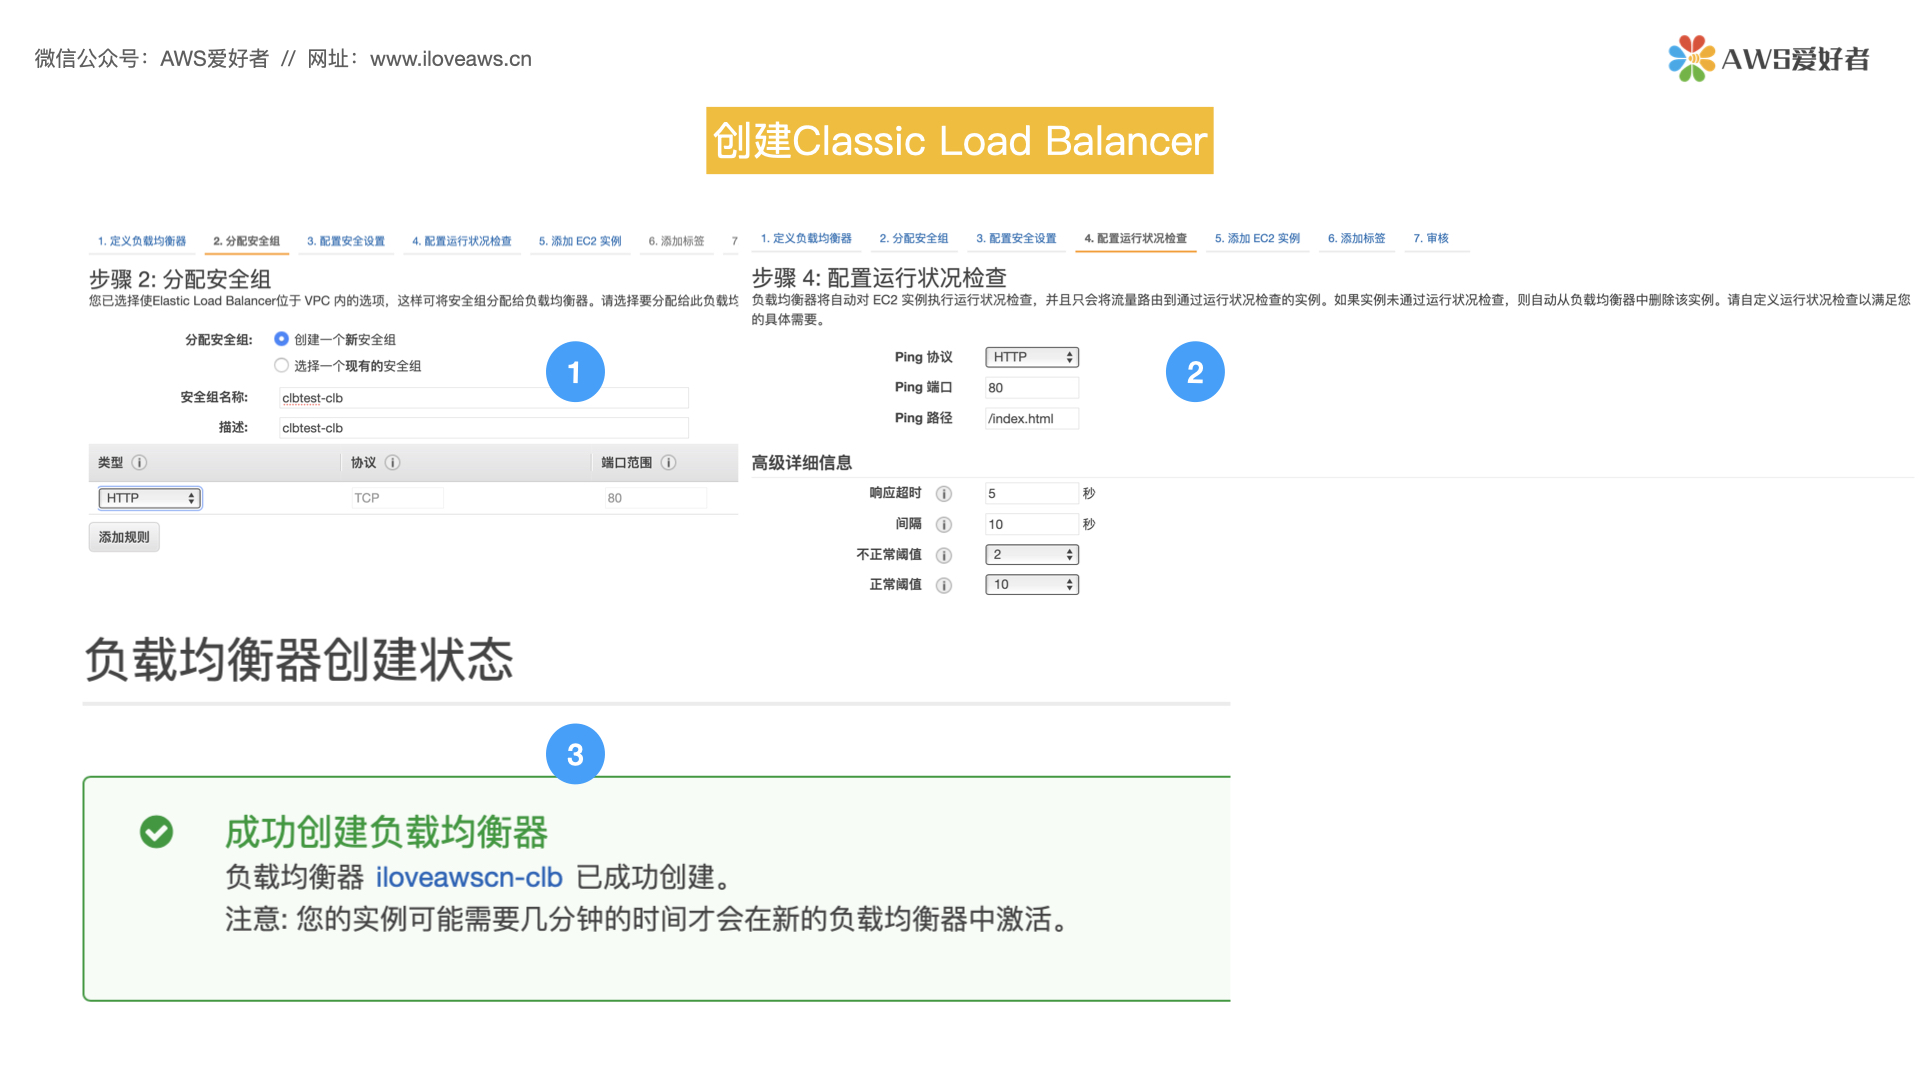
Task: Click the info icon next to 响应超时
Action: pos(944,493)
